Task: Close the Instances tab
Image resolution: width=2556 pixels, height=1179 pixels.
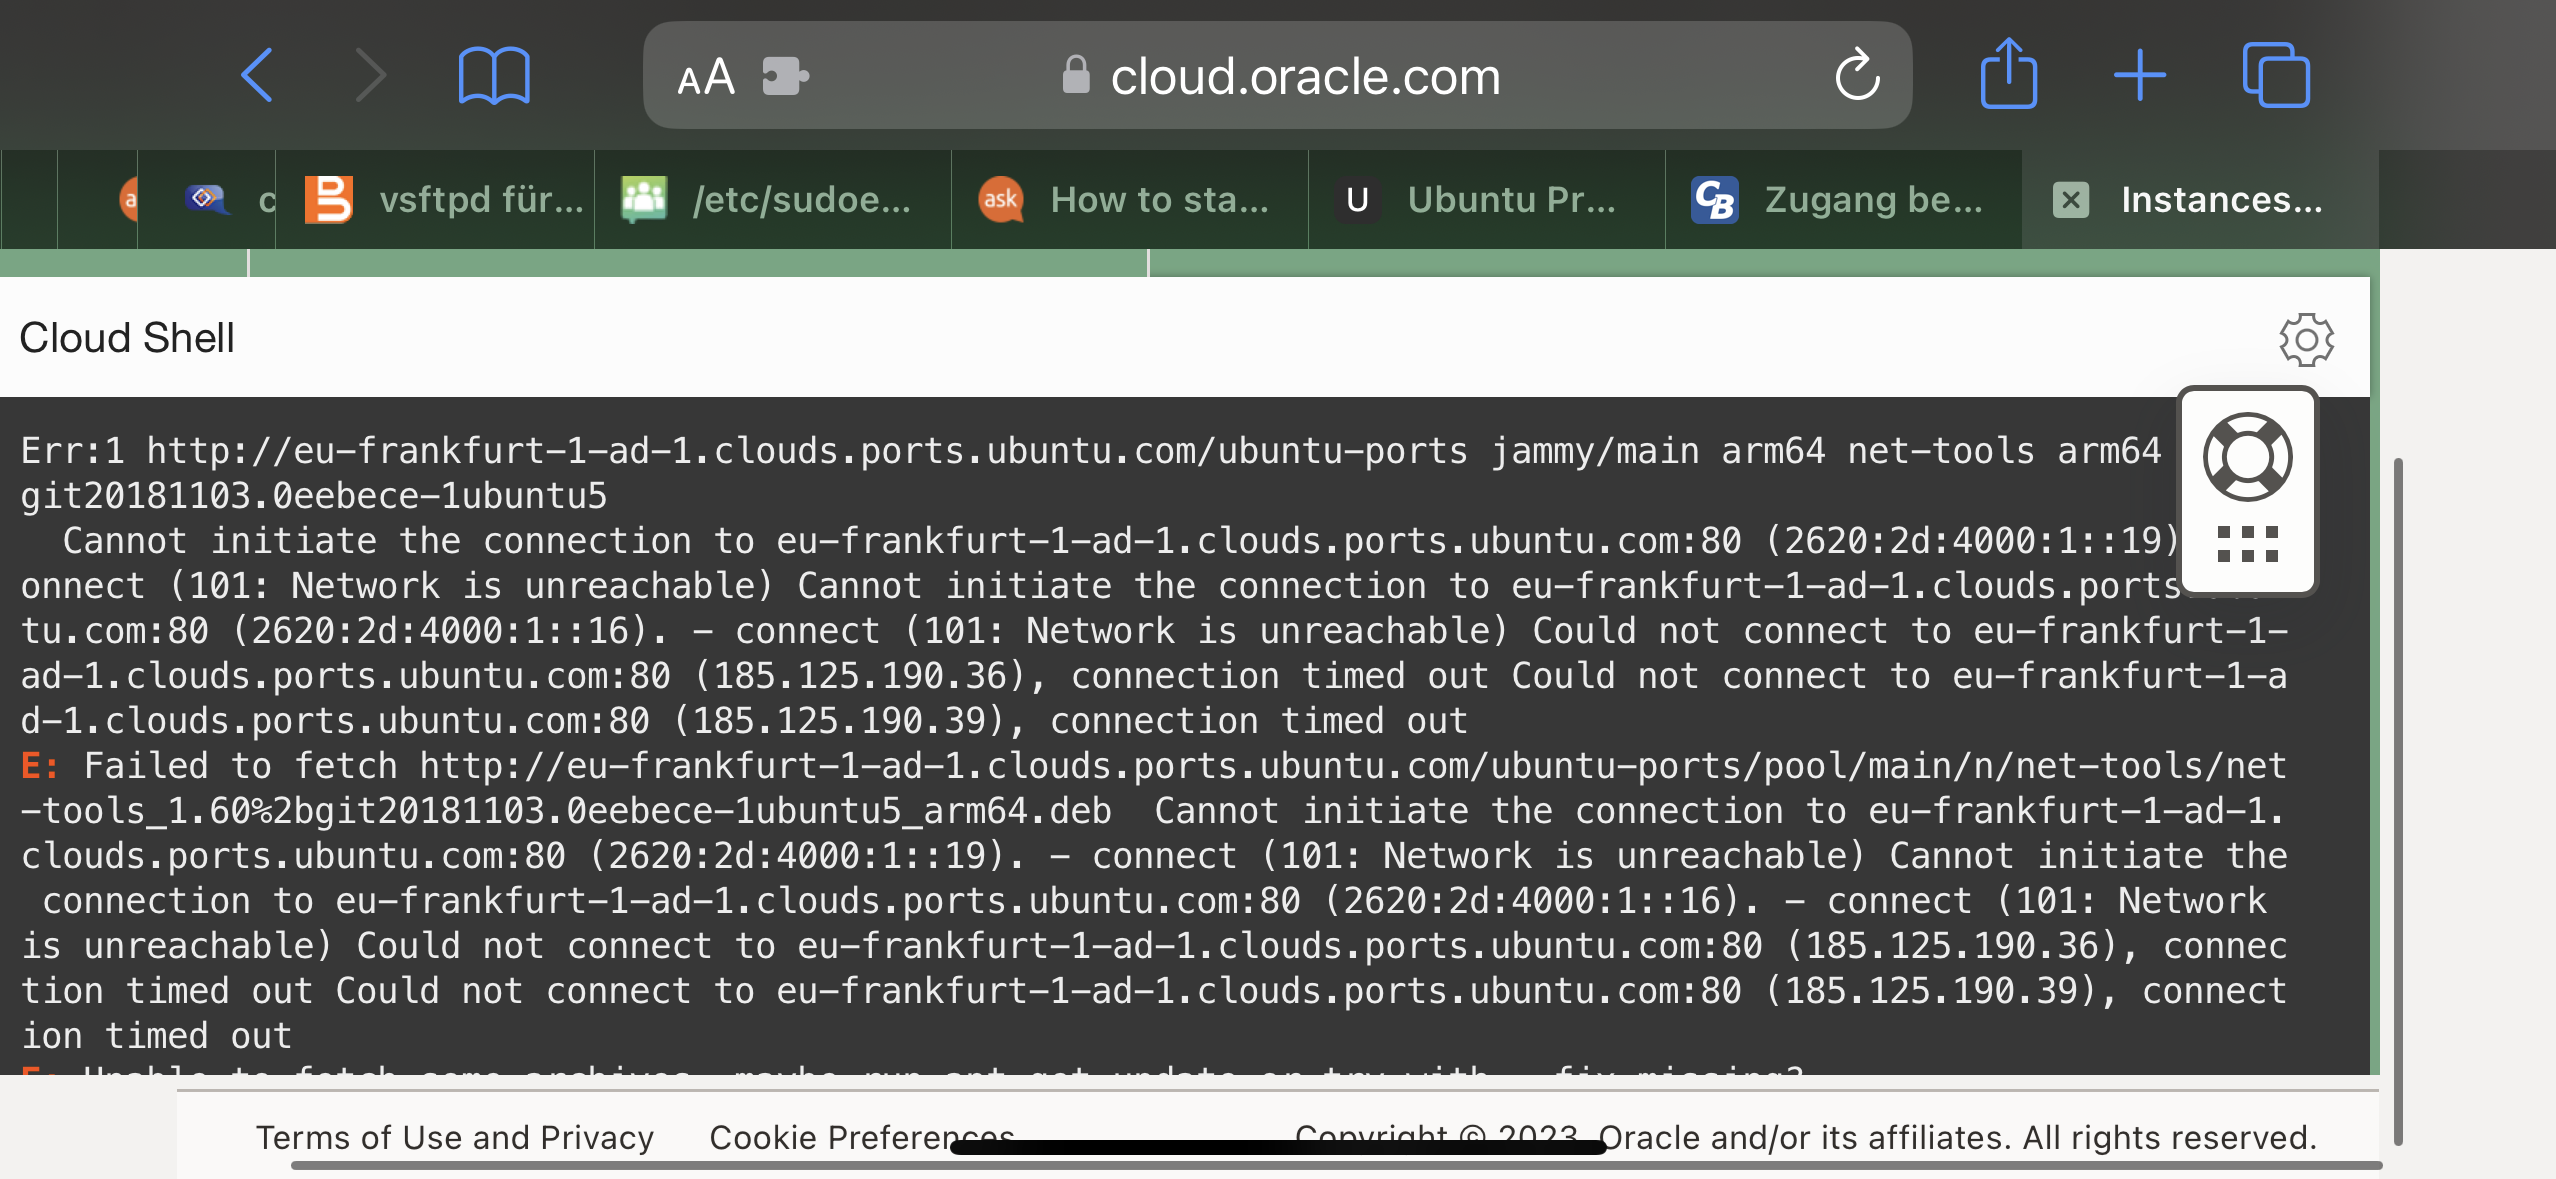Action: click(x=2070, y=200)
